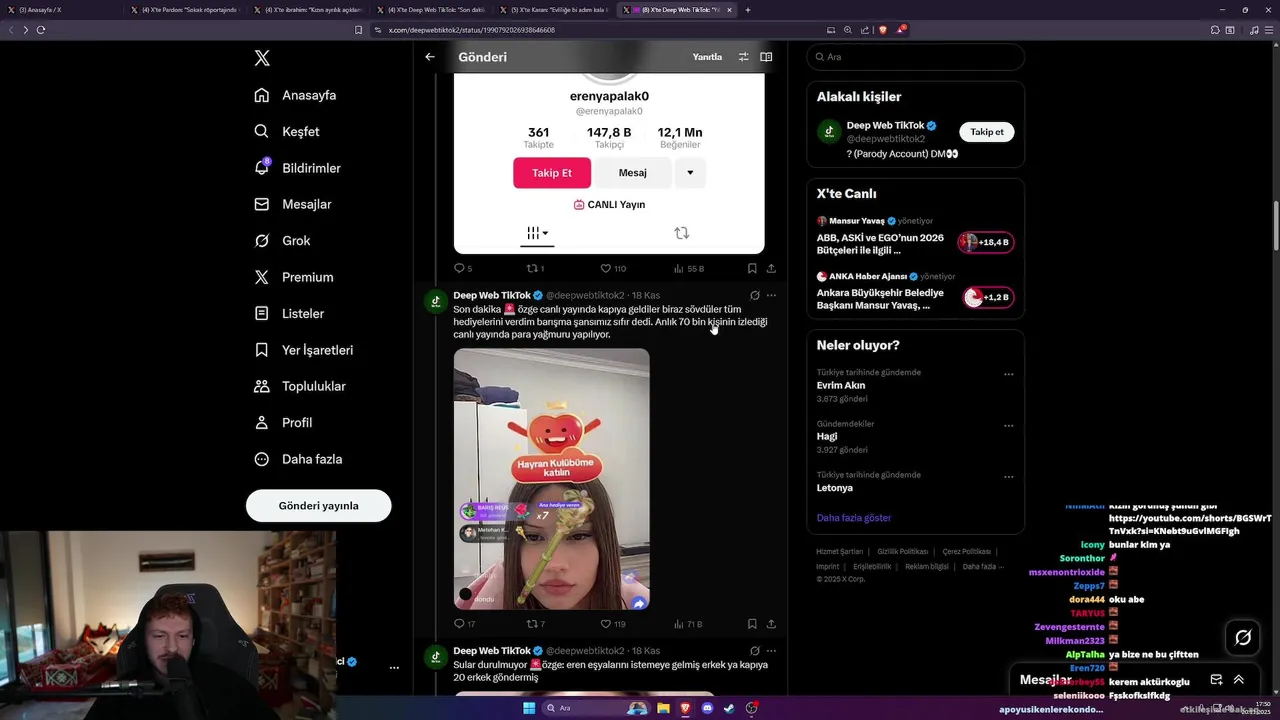Click Takip et for Deep Web TikTok

pyautogui.click(x=987, y=132)
